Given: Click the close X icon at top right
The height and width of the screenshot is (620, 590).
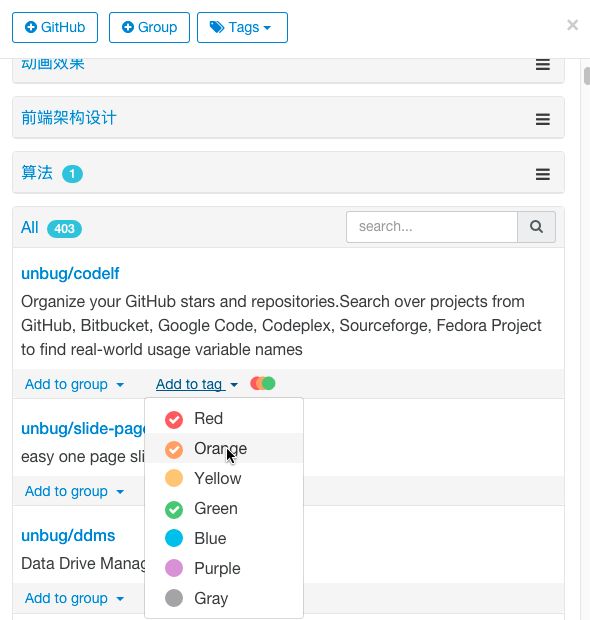Looking at the screenshot, I should [x=572, y=25].
